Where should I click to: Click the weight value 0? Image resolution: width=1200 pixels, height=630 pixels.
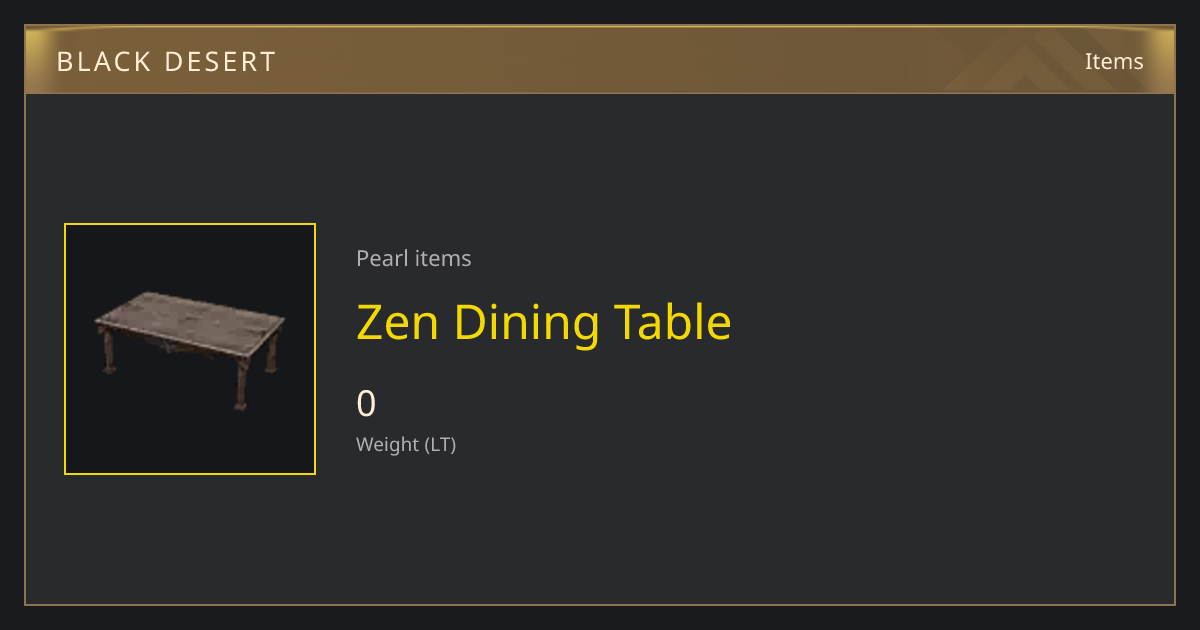[x=366, y=404]
